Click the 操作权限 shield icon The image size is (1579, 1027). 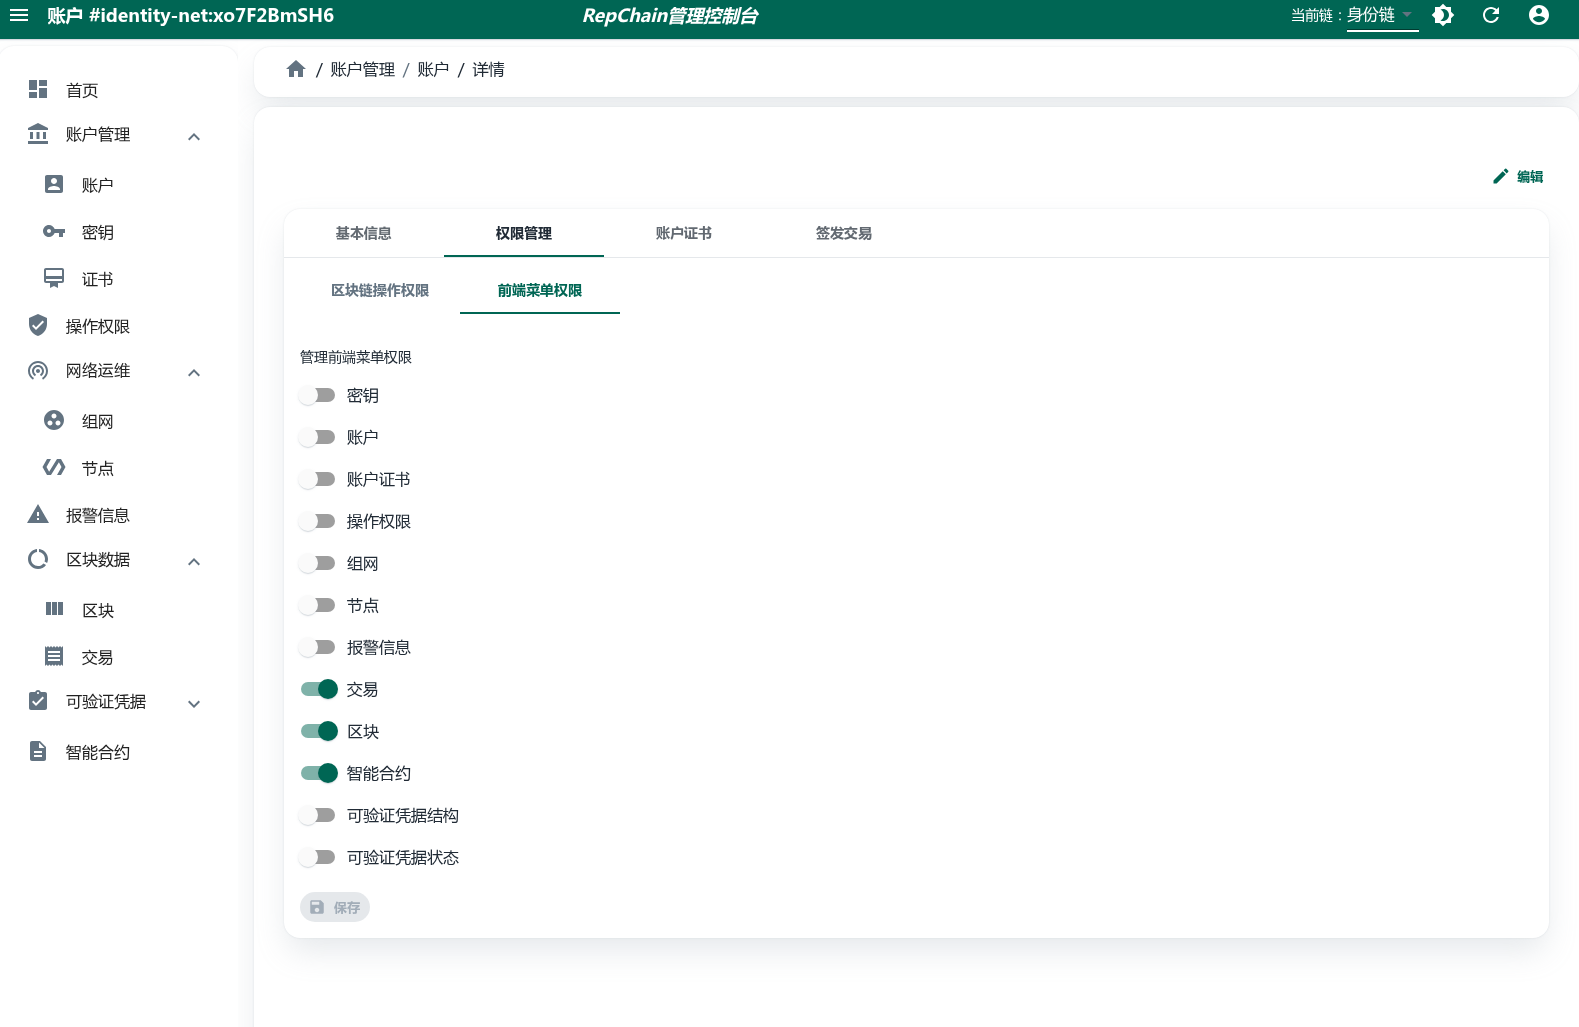click(38, 325)
